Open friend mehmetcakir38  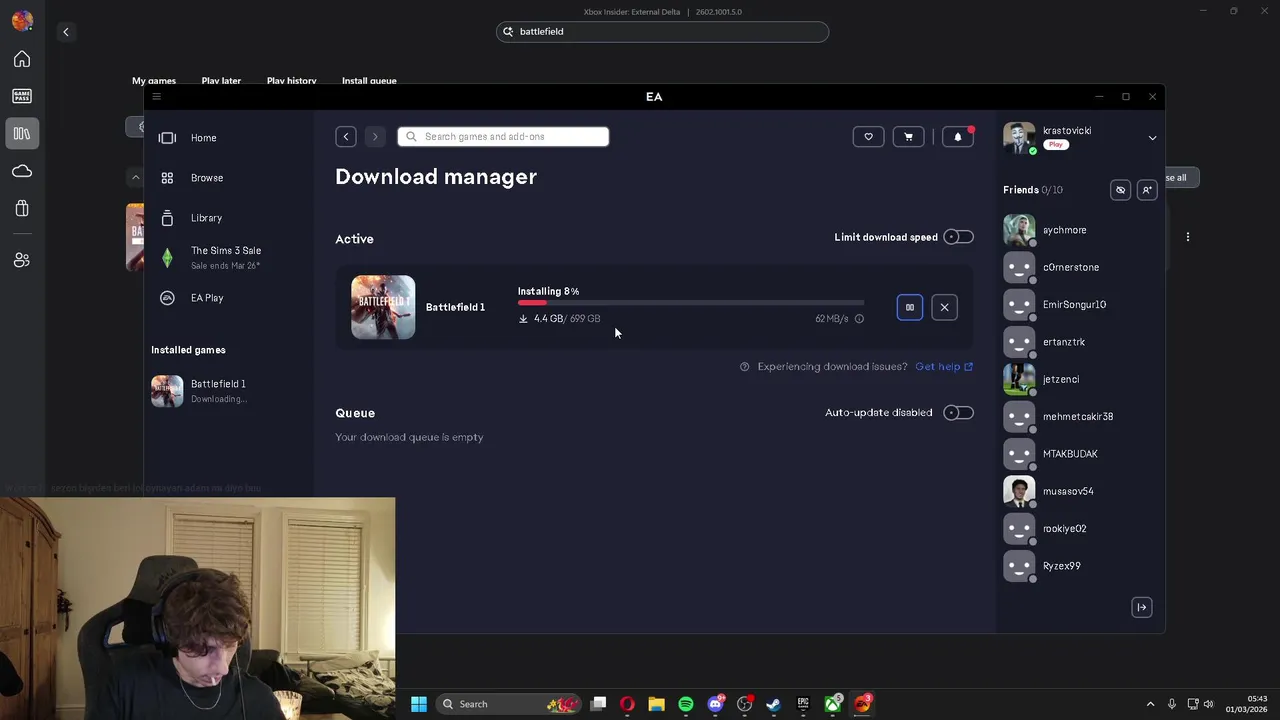tap(1078, 417)
